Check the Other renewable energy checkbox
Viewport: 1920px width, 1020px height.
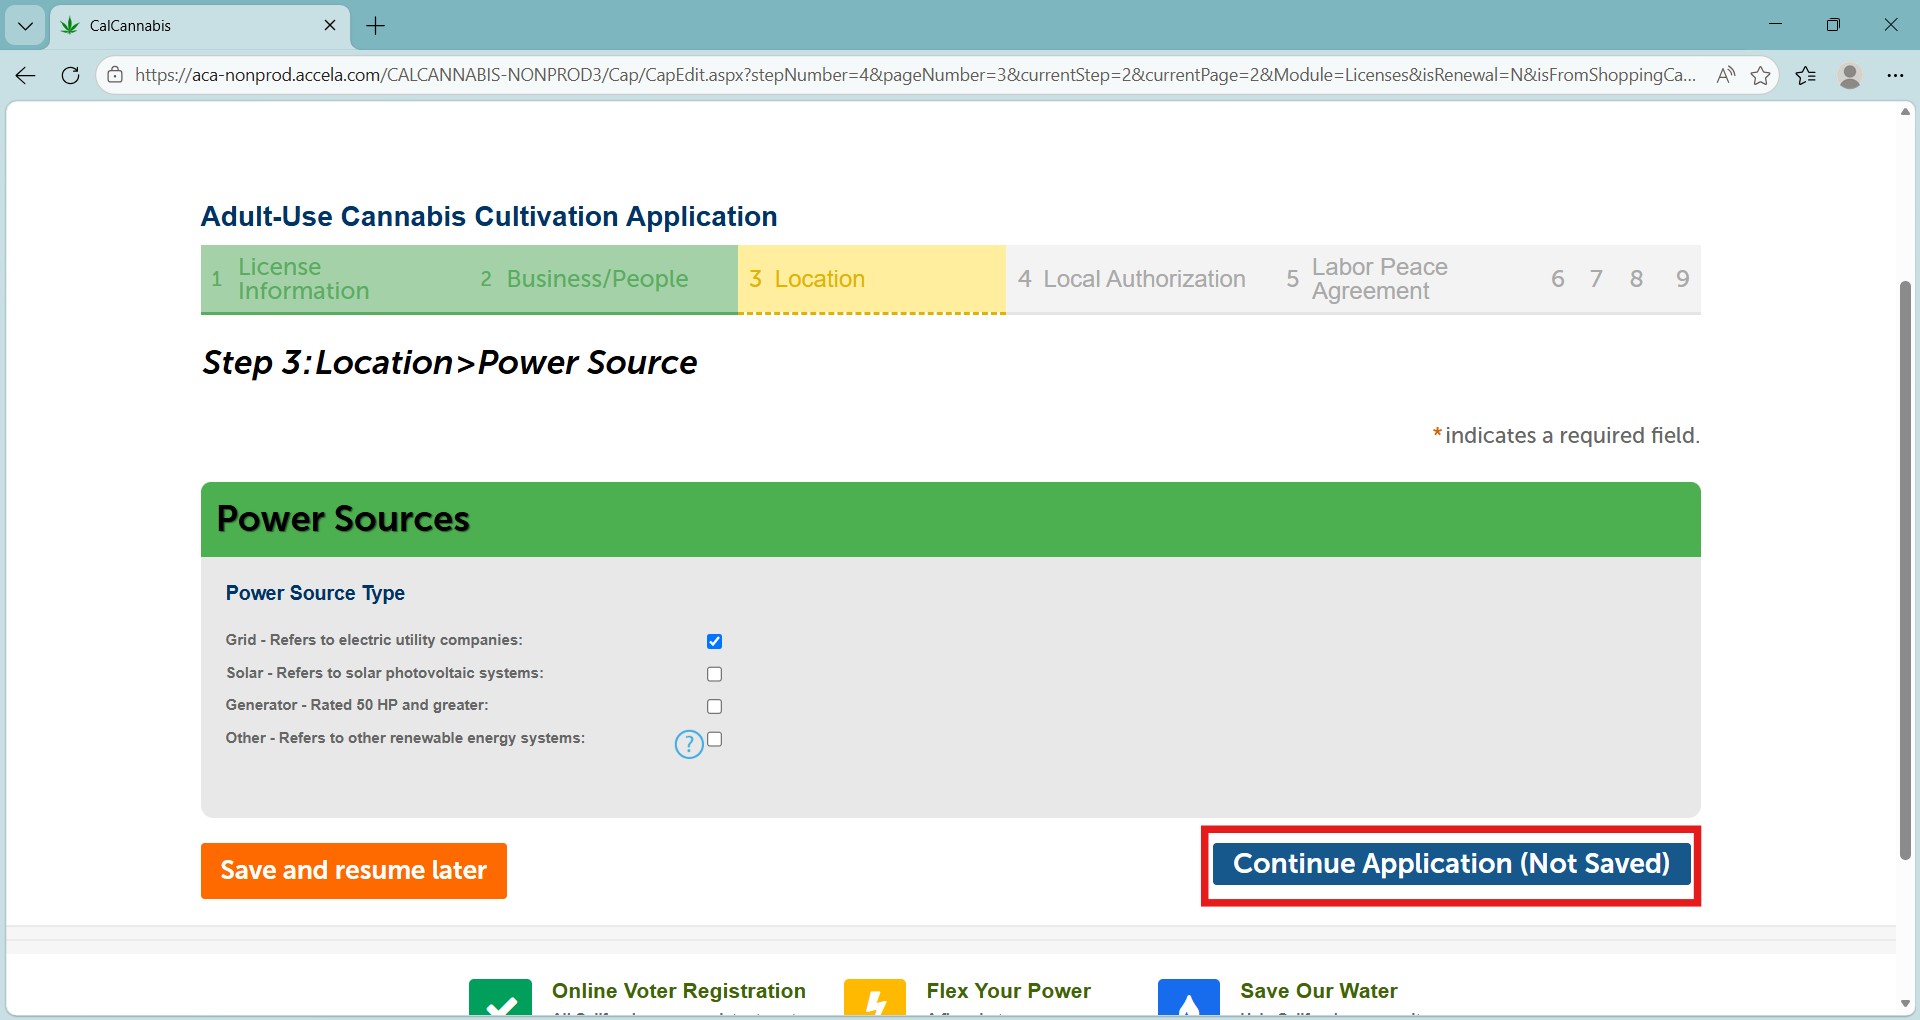click(714, 739)
